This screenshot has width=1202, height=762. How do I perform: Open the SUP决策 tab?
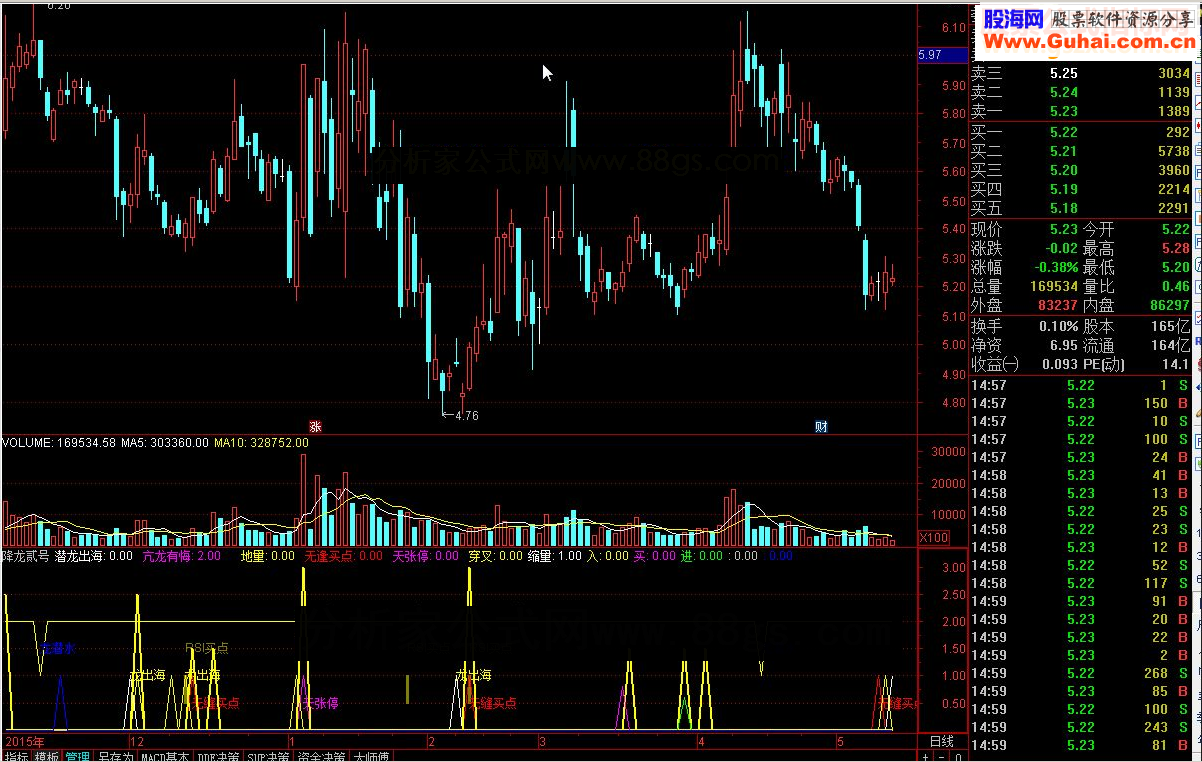click(x=269, y=757)
